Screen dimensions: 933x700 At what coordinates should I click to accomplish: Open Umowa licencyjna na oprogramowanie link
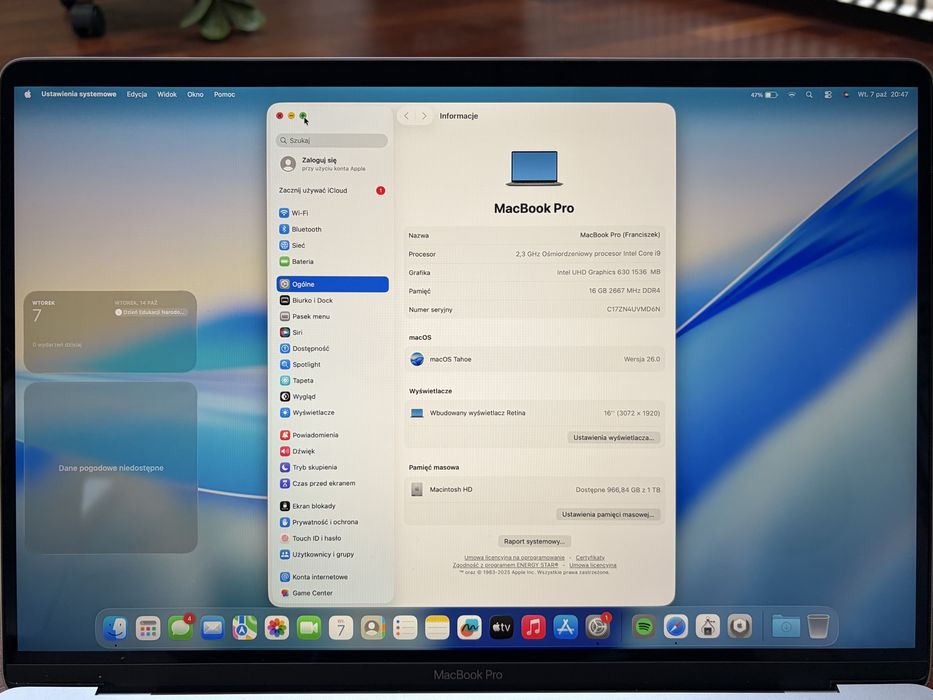[x=514, y=558]
